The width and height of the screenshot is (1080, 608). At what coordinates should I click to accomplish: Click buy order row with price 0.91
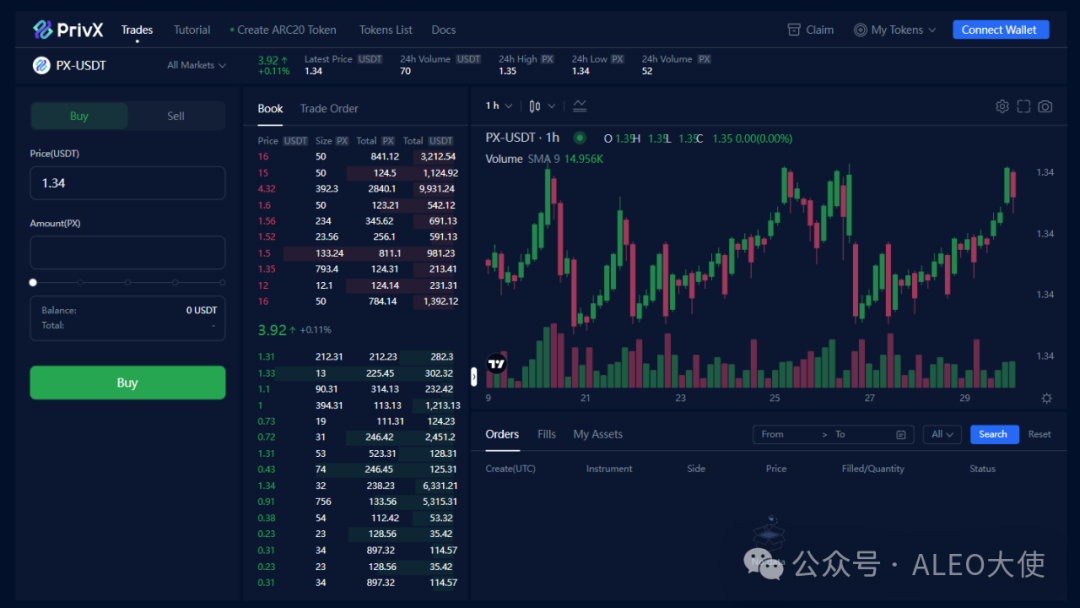[x=357, y=502]
